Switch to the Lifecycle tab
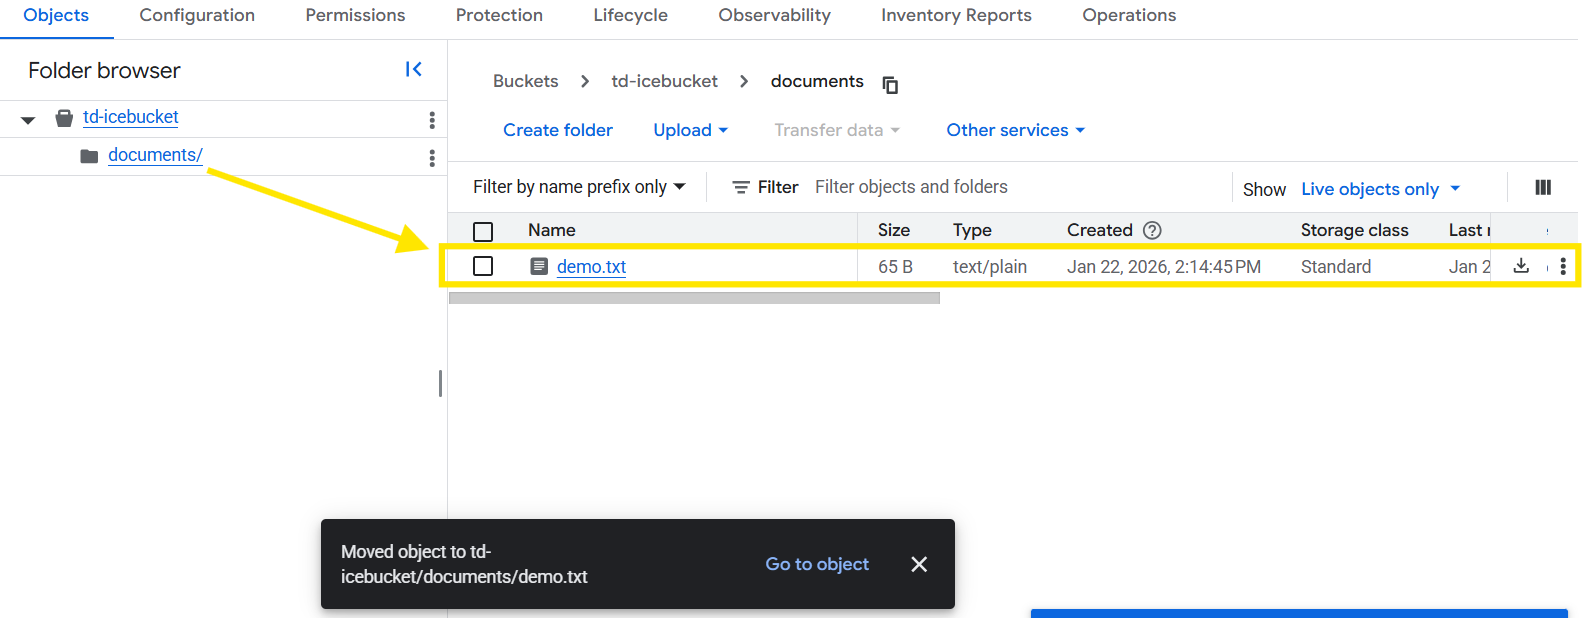This screenshot has width=1583, height=618. point(630,15)
